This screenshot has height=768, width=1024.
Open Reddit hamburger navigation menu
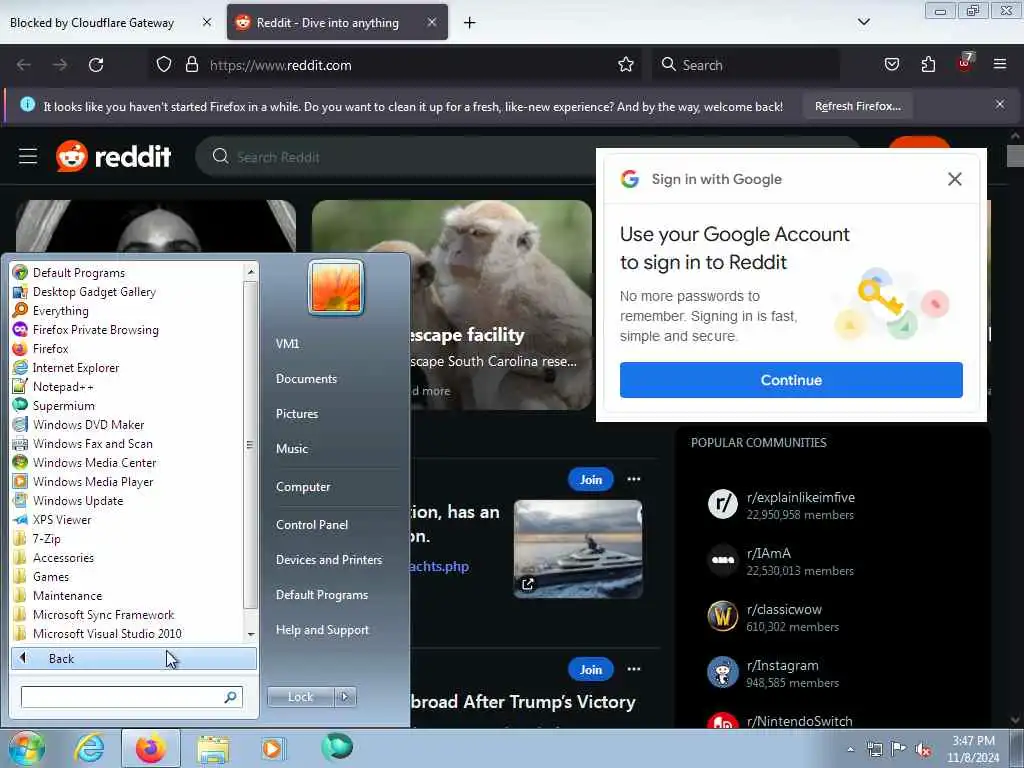click(x=28, y=157)
